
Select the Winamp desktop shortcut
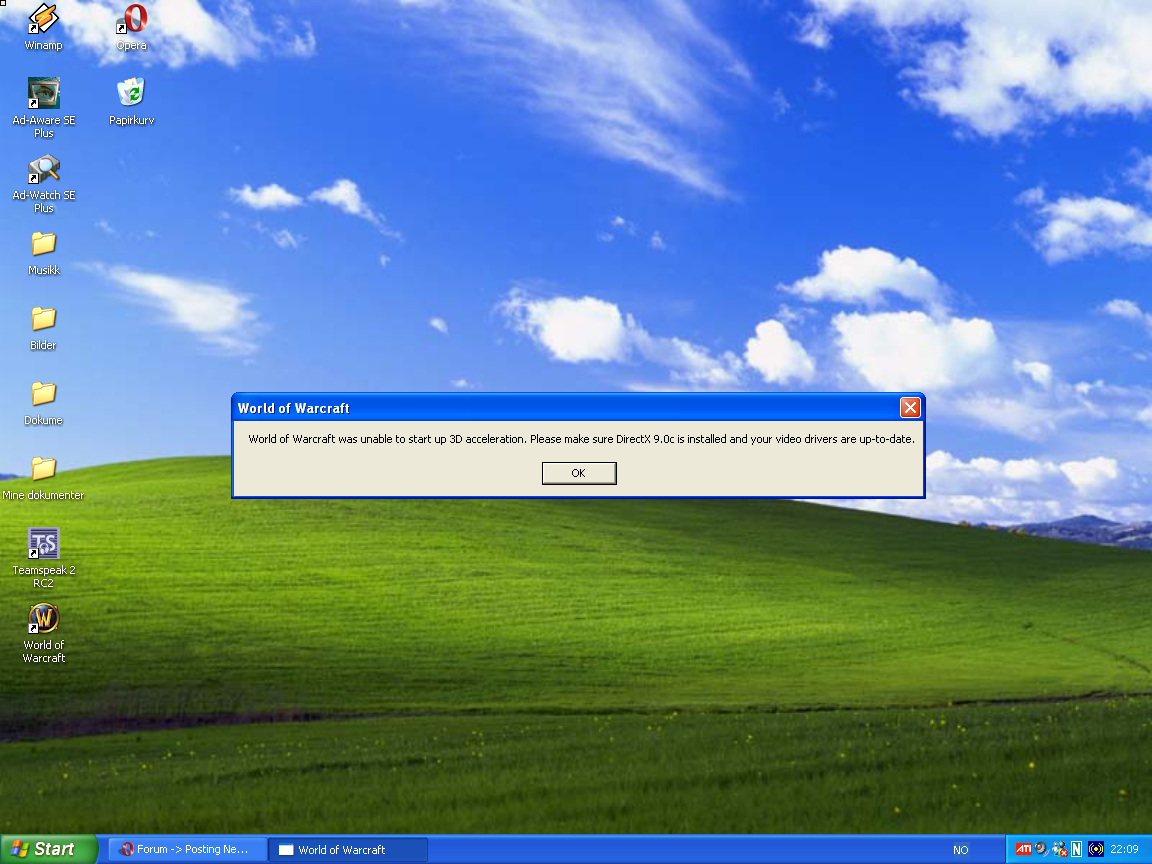coord(43,27)
